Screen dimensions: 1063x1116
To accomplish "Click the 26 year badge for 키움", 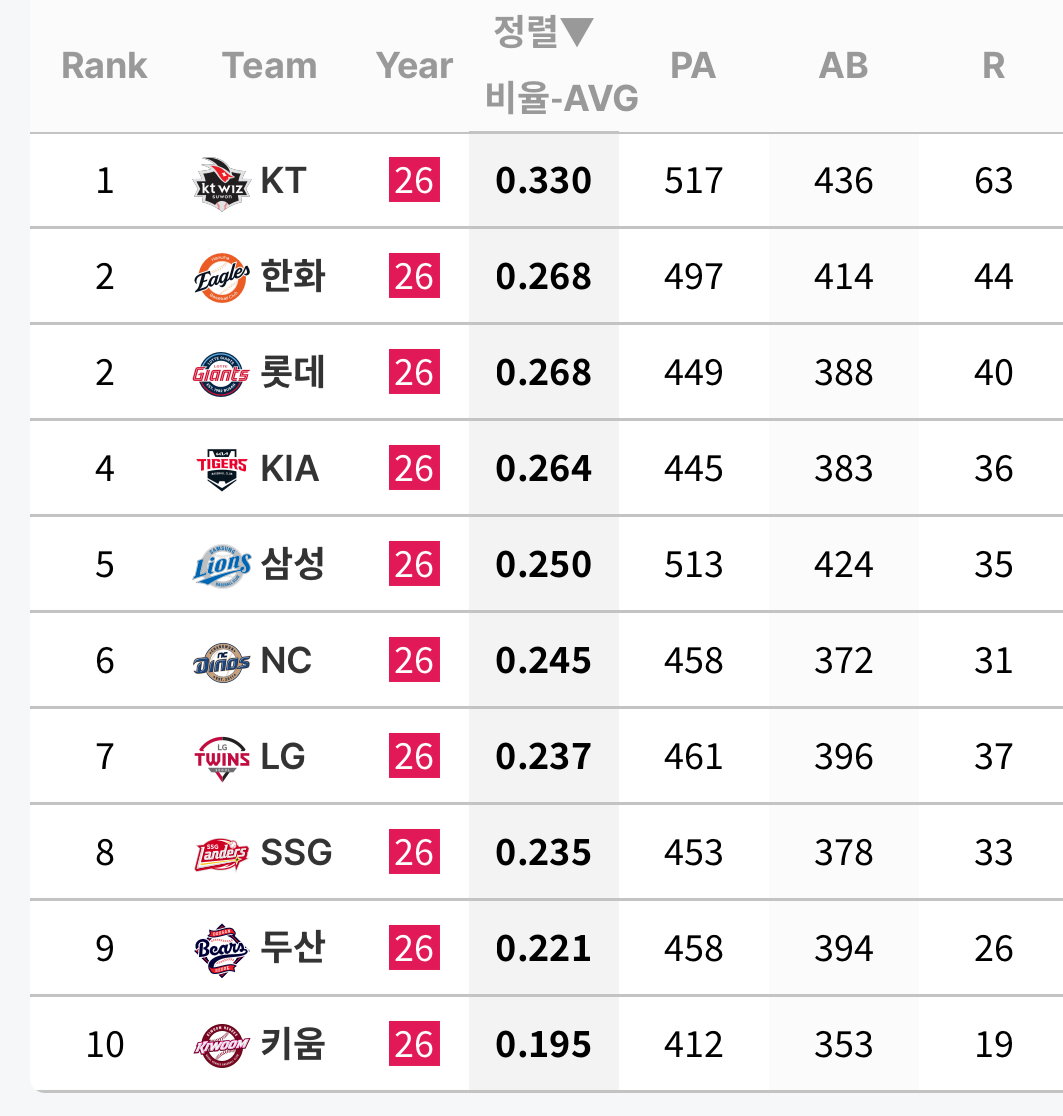I will click(x=414, y=1043).
